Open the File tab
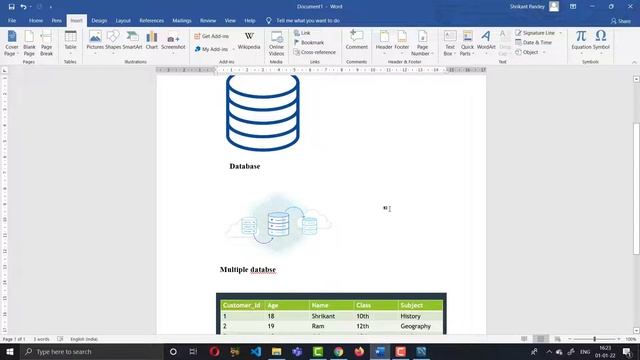The width and height of the screenshot is (640, 360). click(x=12, y=20)
